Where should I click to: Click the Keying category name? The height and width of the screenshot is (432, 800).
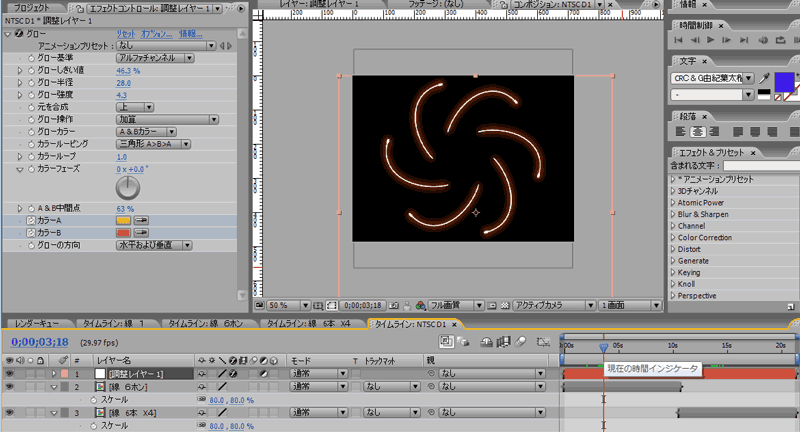(x=689, y=272)
